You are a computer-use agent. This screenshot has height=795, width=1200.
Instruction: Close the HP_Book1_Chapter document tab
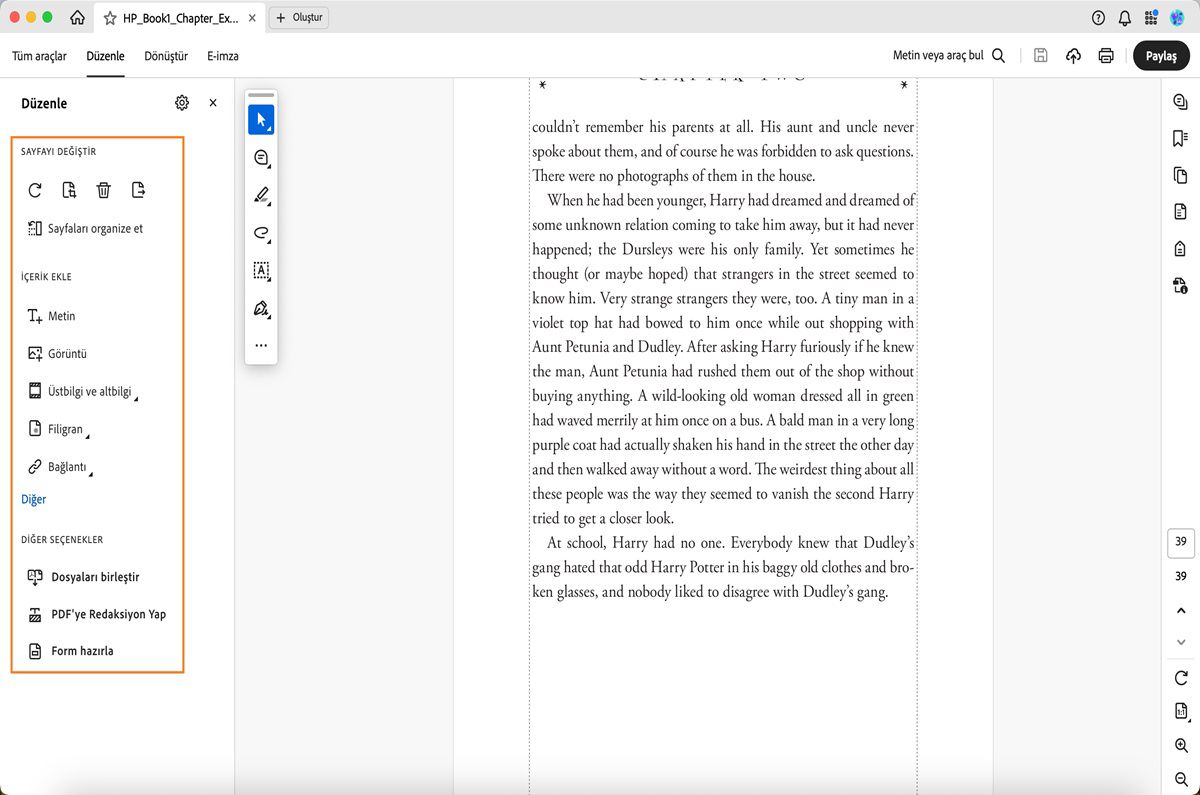(x=251, y=18)
